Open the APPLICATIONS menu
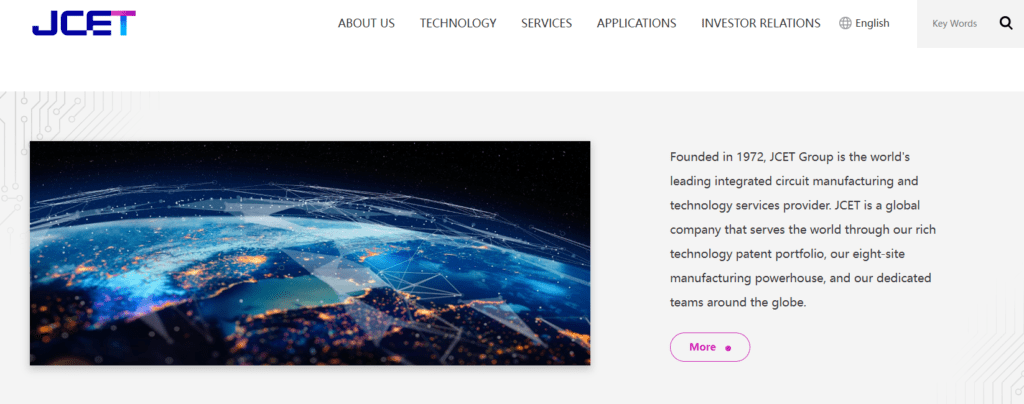 pos(636,23)
